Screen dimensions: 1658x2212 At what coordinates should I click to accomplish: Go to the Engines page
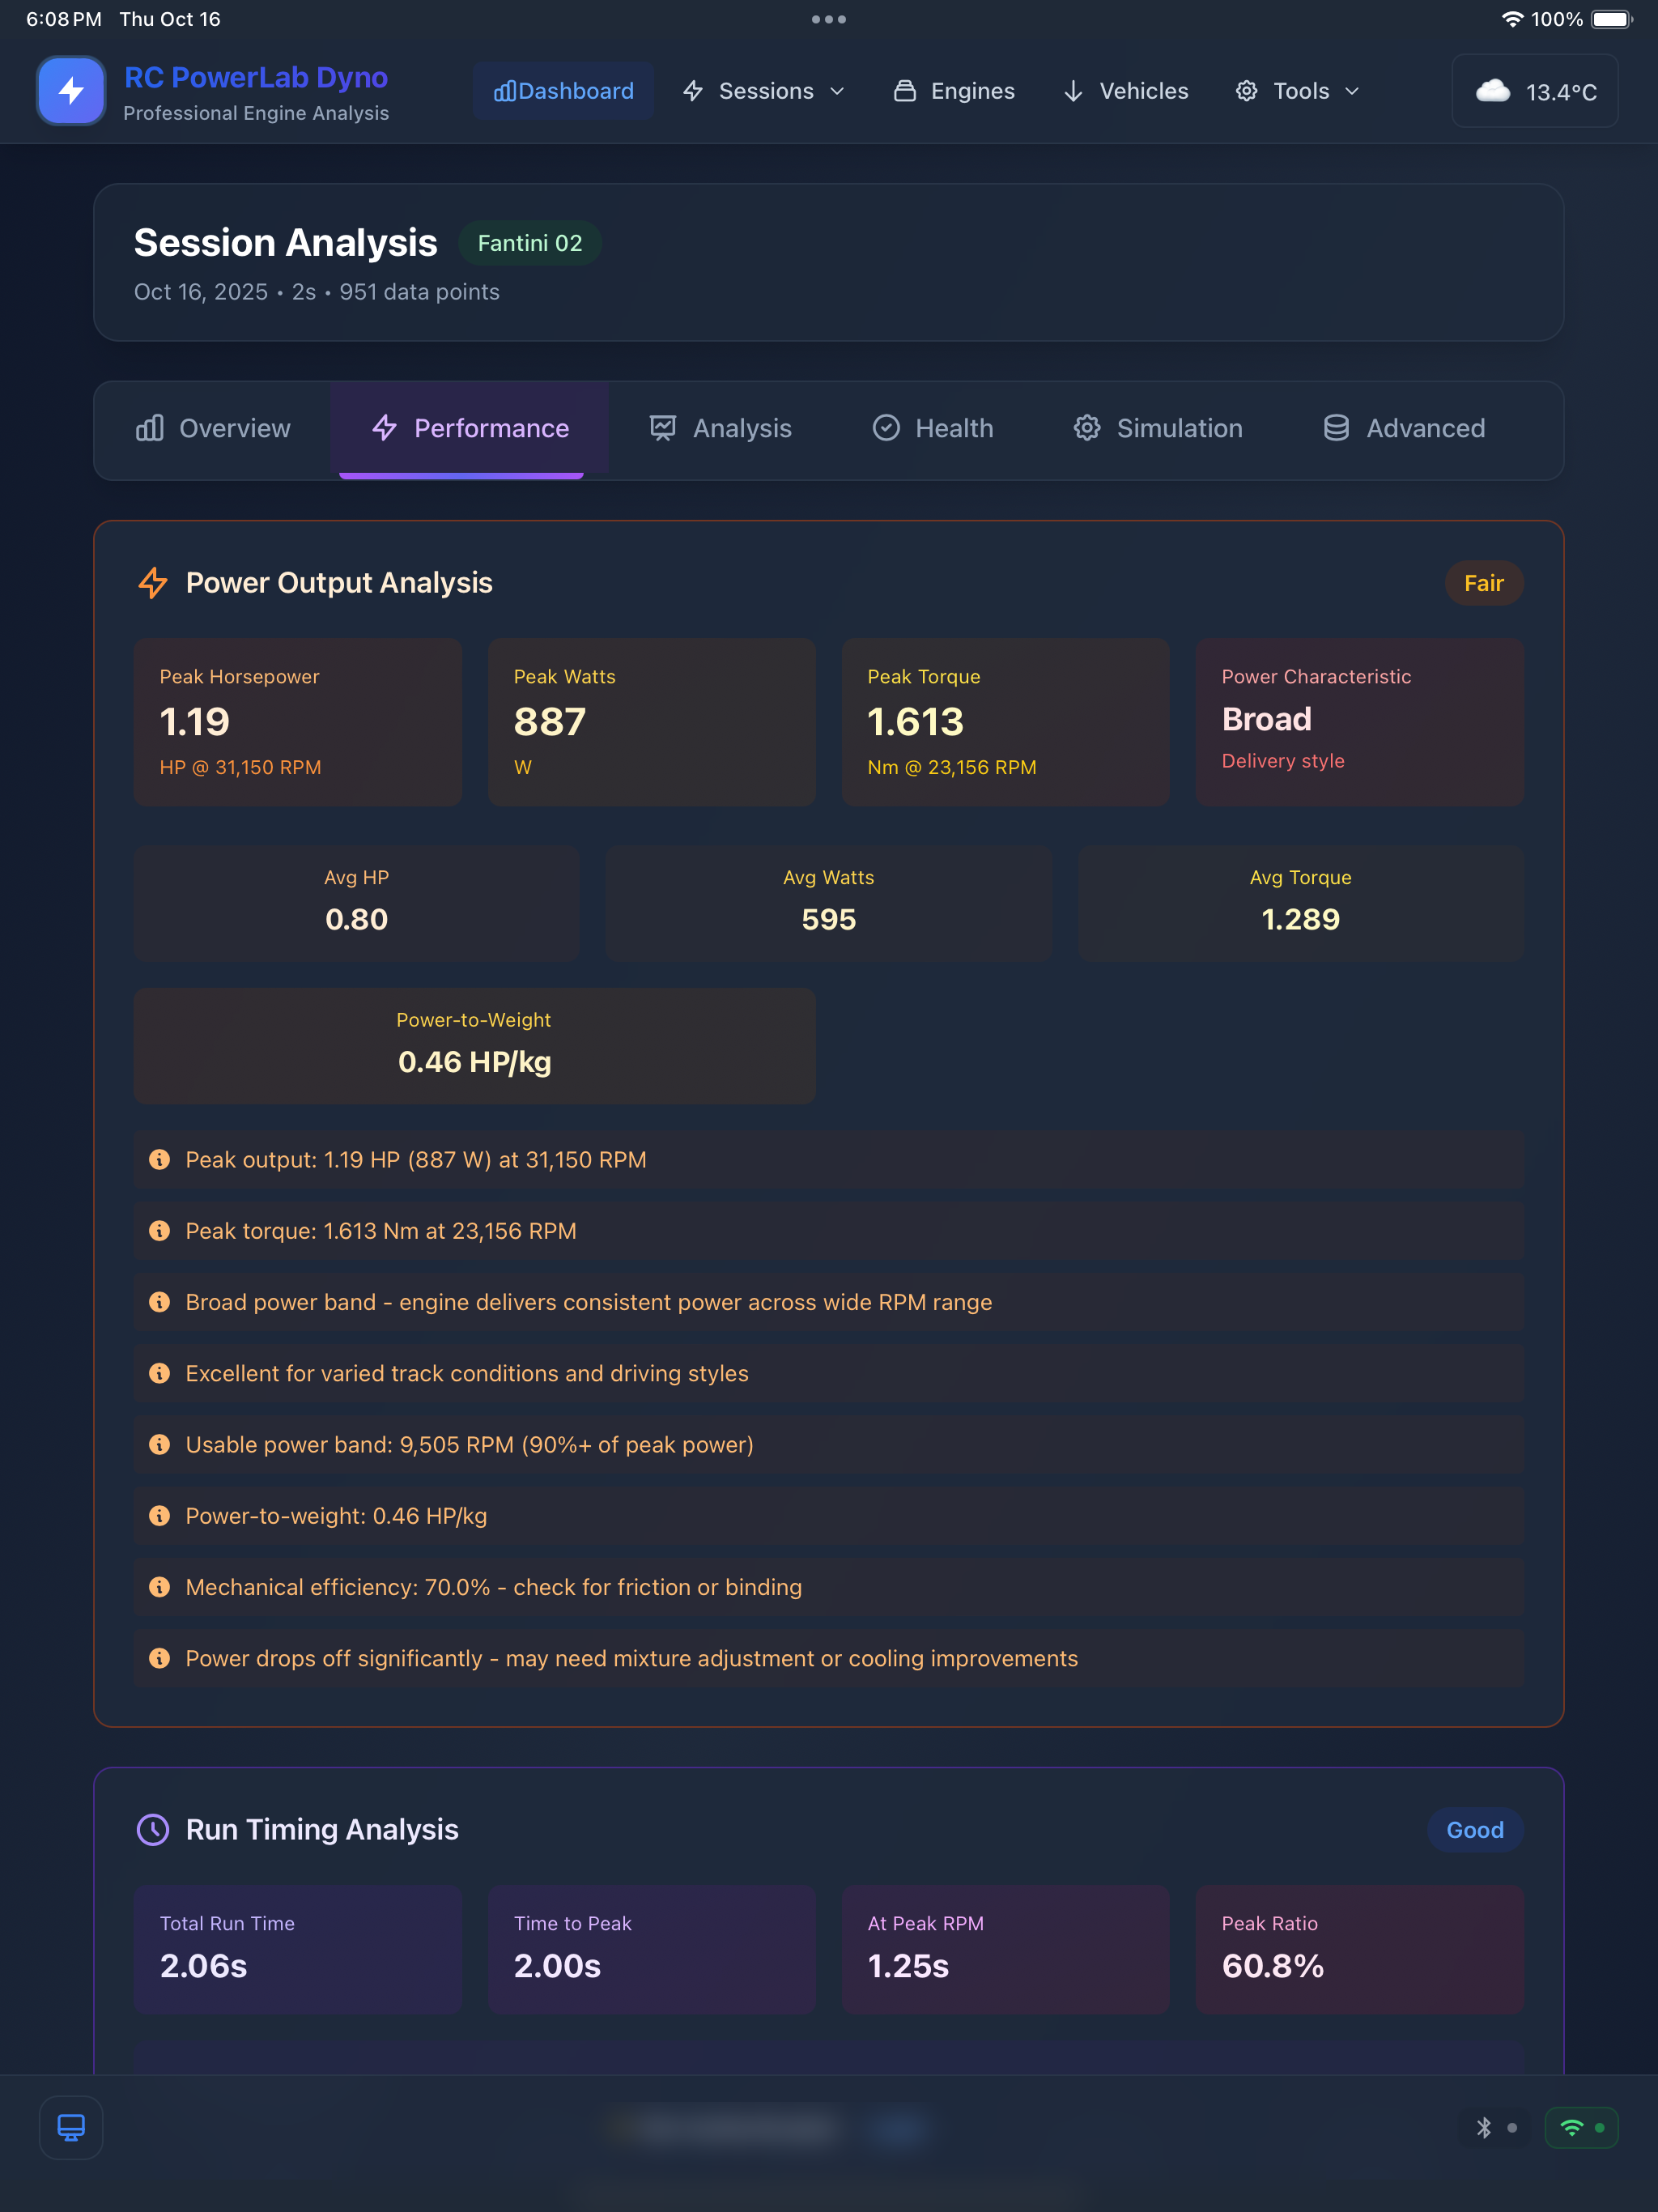[954, 91]
